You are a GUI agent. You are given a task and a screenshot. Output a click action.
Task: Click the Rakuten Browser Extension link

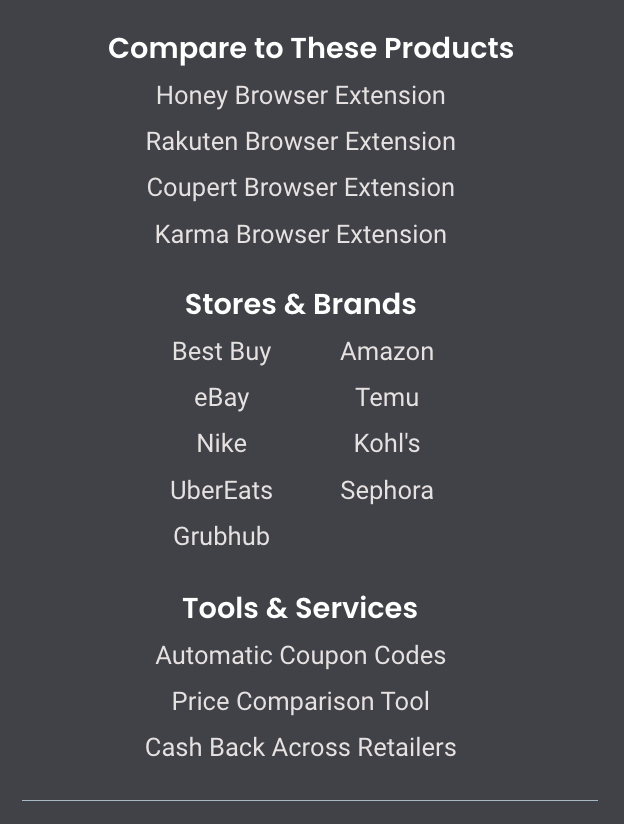pyautogui.click(x=301, y=142)
